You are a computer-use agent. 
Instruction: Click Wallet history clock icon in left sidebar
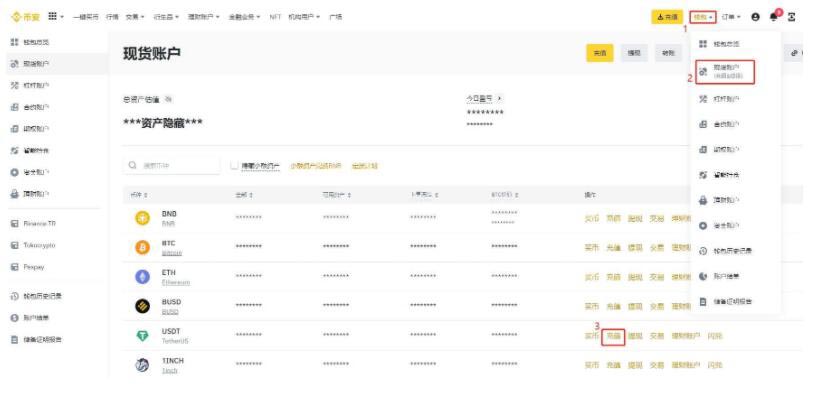[x=15, y=296]
